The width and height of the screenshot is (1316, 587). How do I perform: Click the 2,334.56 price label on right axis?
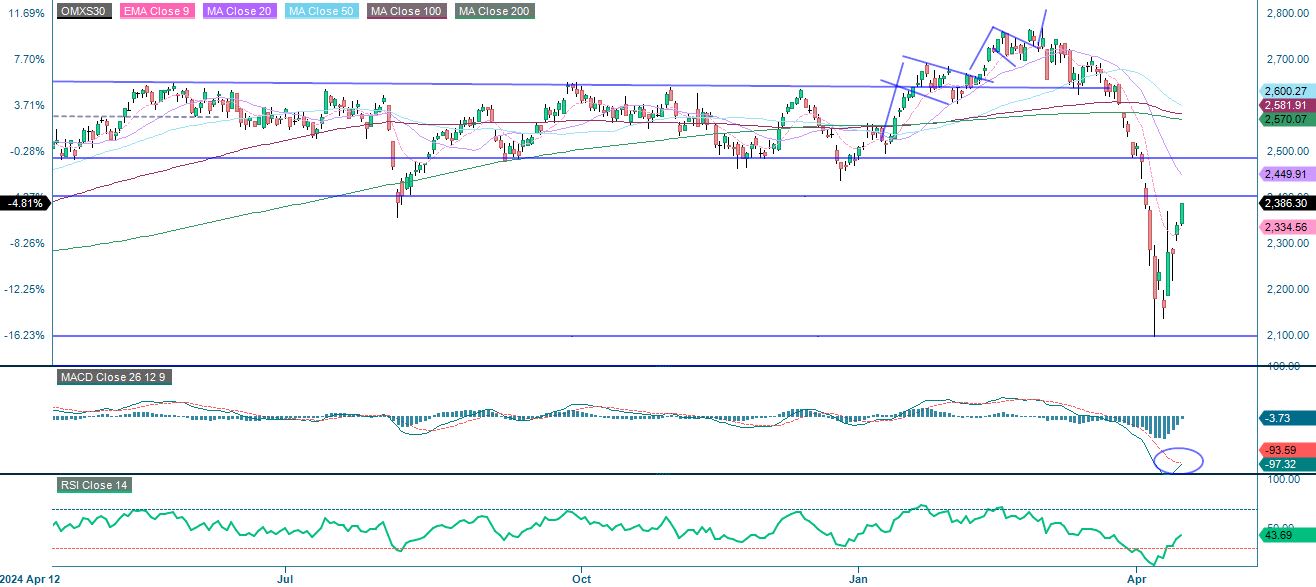[x=1286, y=227]
